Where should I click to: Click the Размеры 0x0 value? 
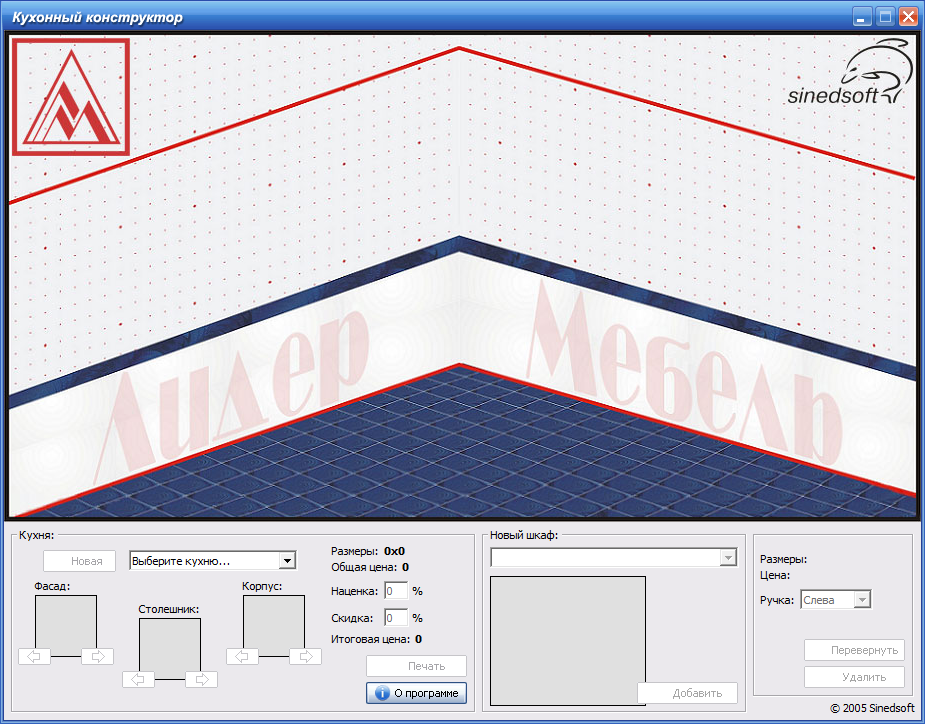394,551
